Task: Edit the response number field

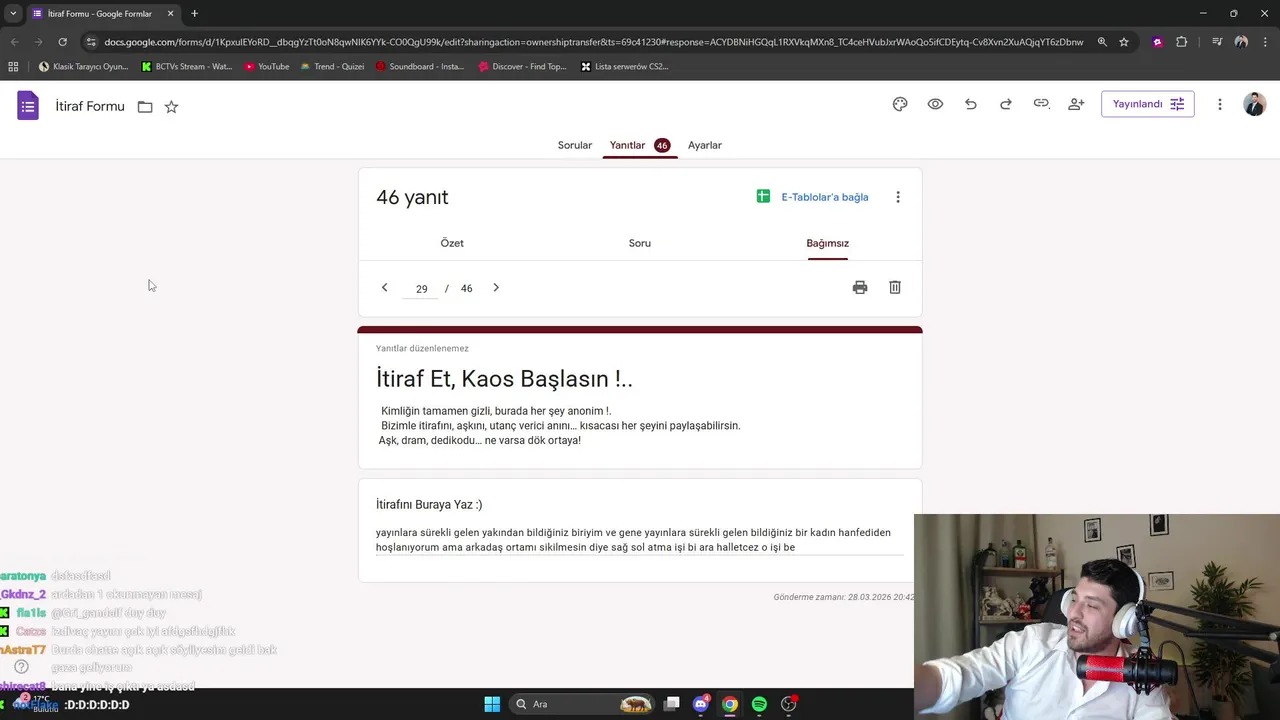Action: 421,288
